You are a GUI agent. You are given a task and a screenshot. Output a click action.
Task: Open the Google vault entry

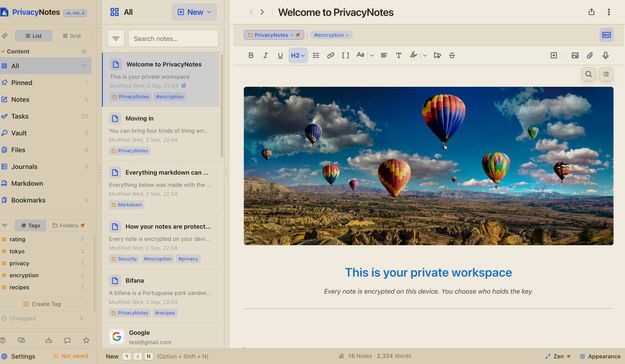tap(161, 336)
